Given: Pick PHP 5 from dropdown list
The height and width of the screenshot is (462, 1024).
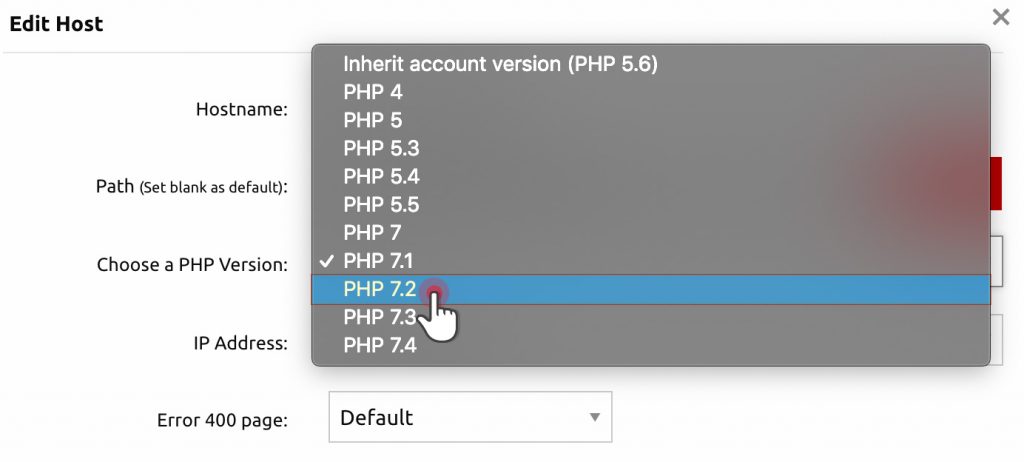Looking at the screenshot, I should [650, 120].
